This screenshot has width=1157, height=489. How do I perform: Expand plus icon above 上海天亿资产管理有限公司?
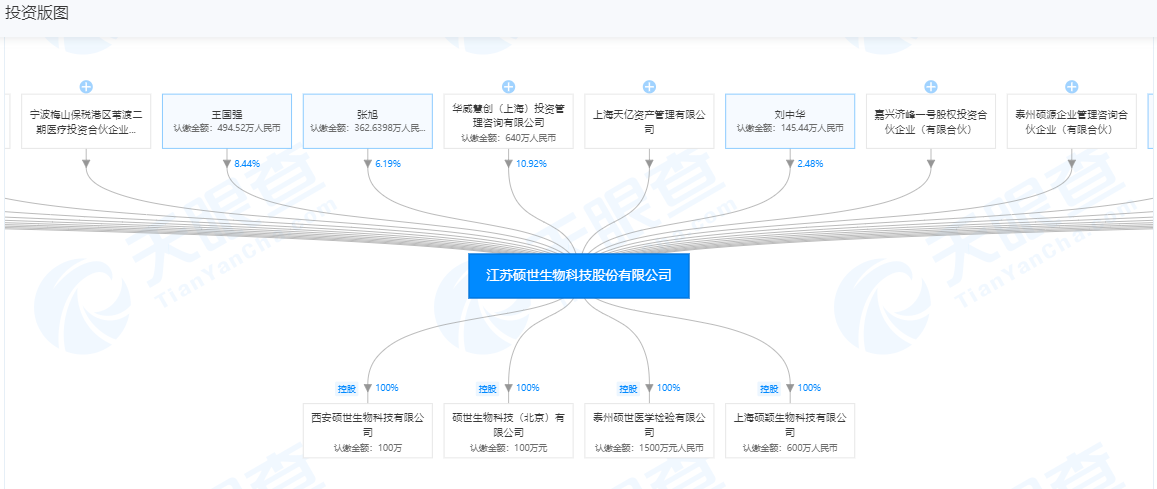coord(649,87)
